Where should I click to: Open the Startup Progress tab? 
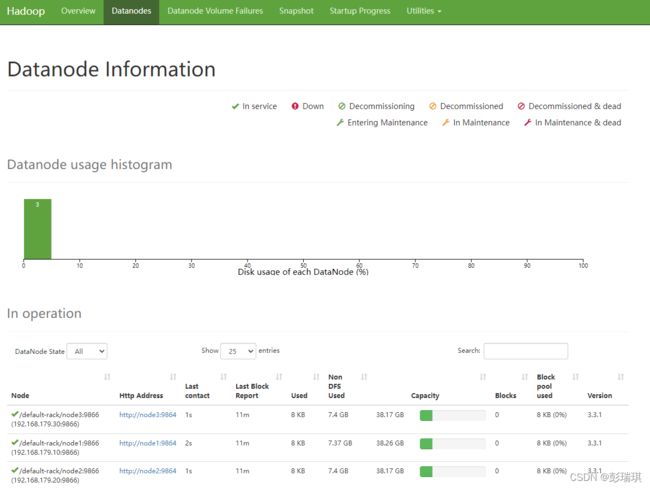coord(360,11)
